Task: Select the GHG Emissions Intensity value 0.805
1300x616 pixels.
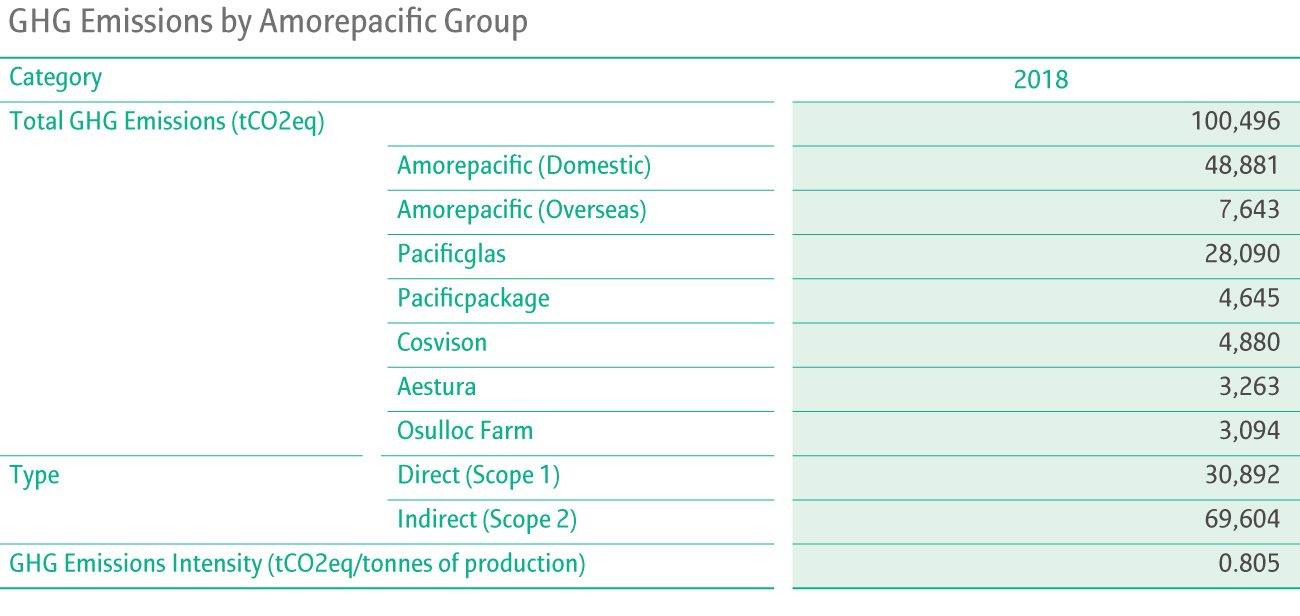Action: (x=1249, y=563)
